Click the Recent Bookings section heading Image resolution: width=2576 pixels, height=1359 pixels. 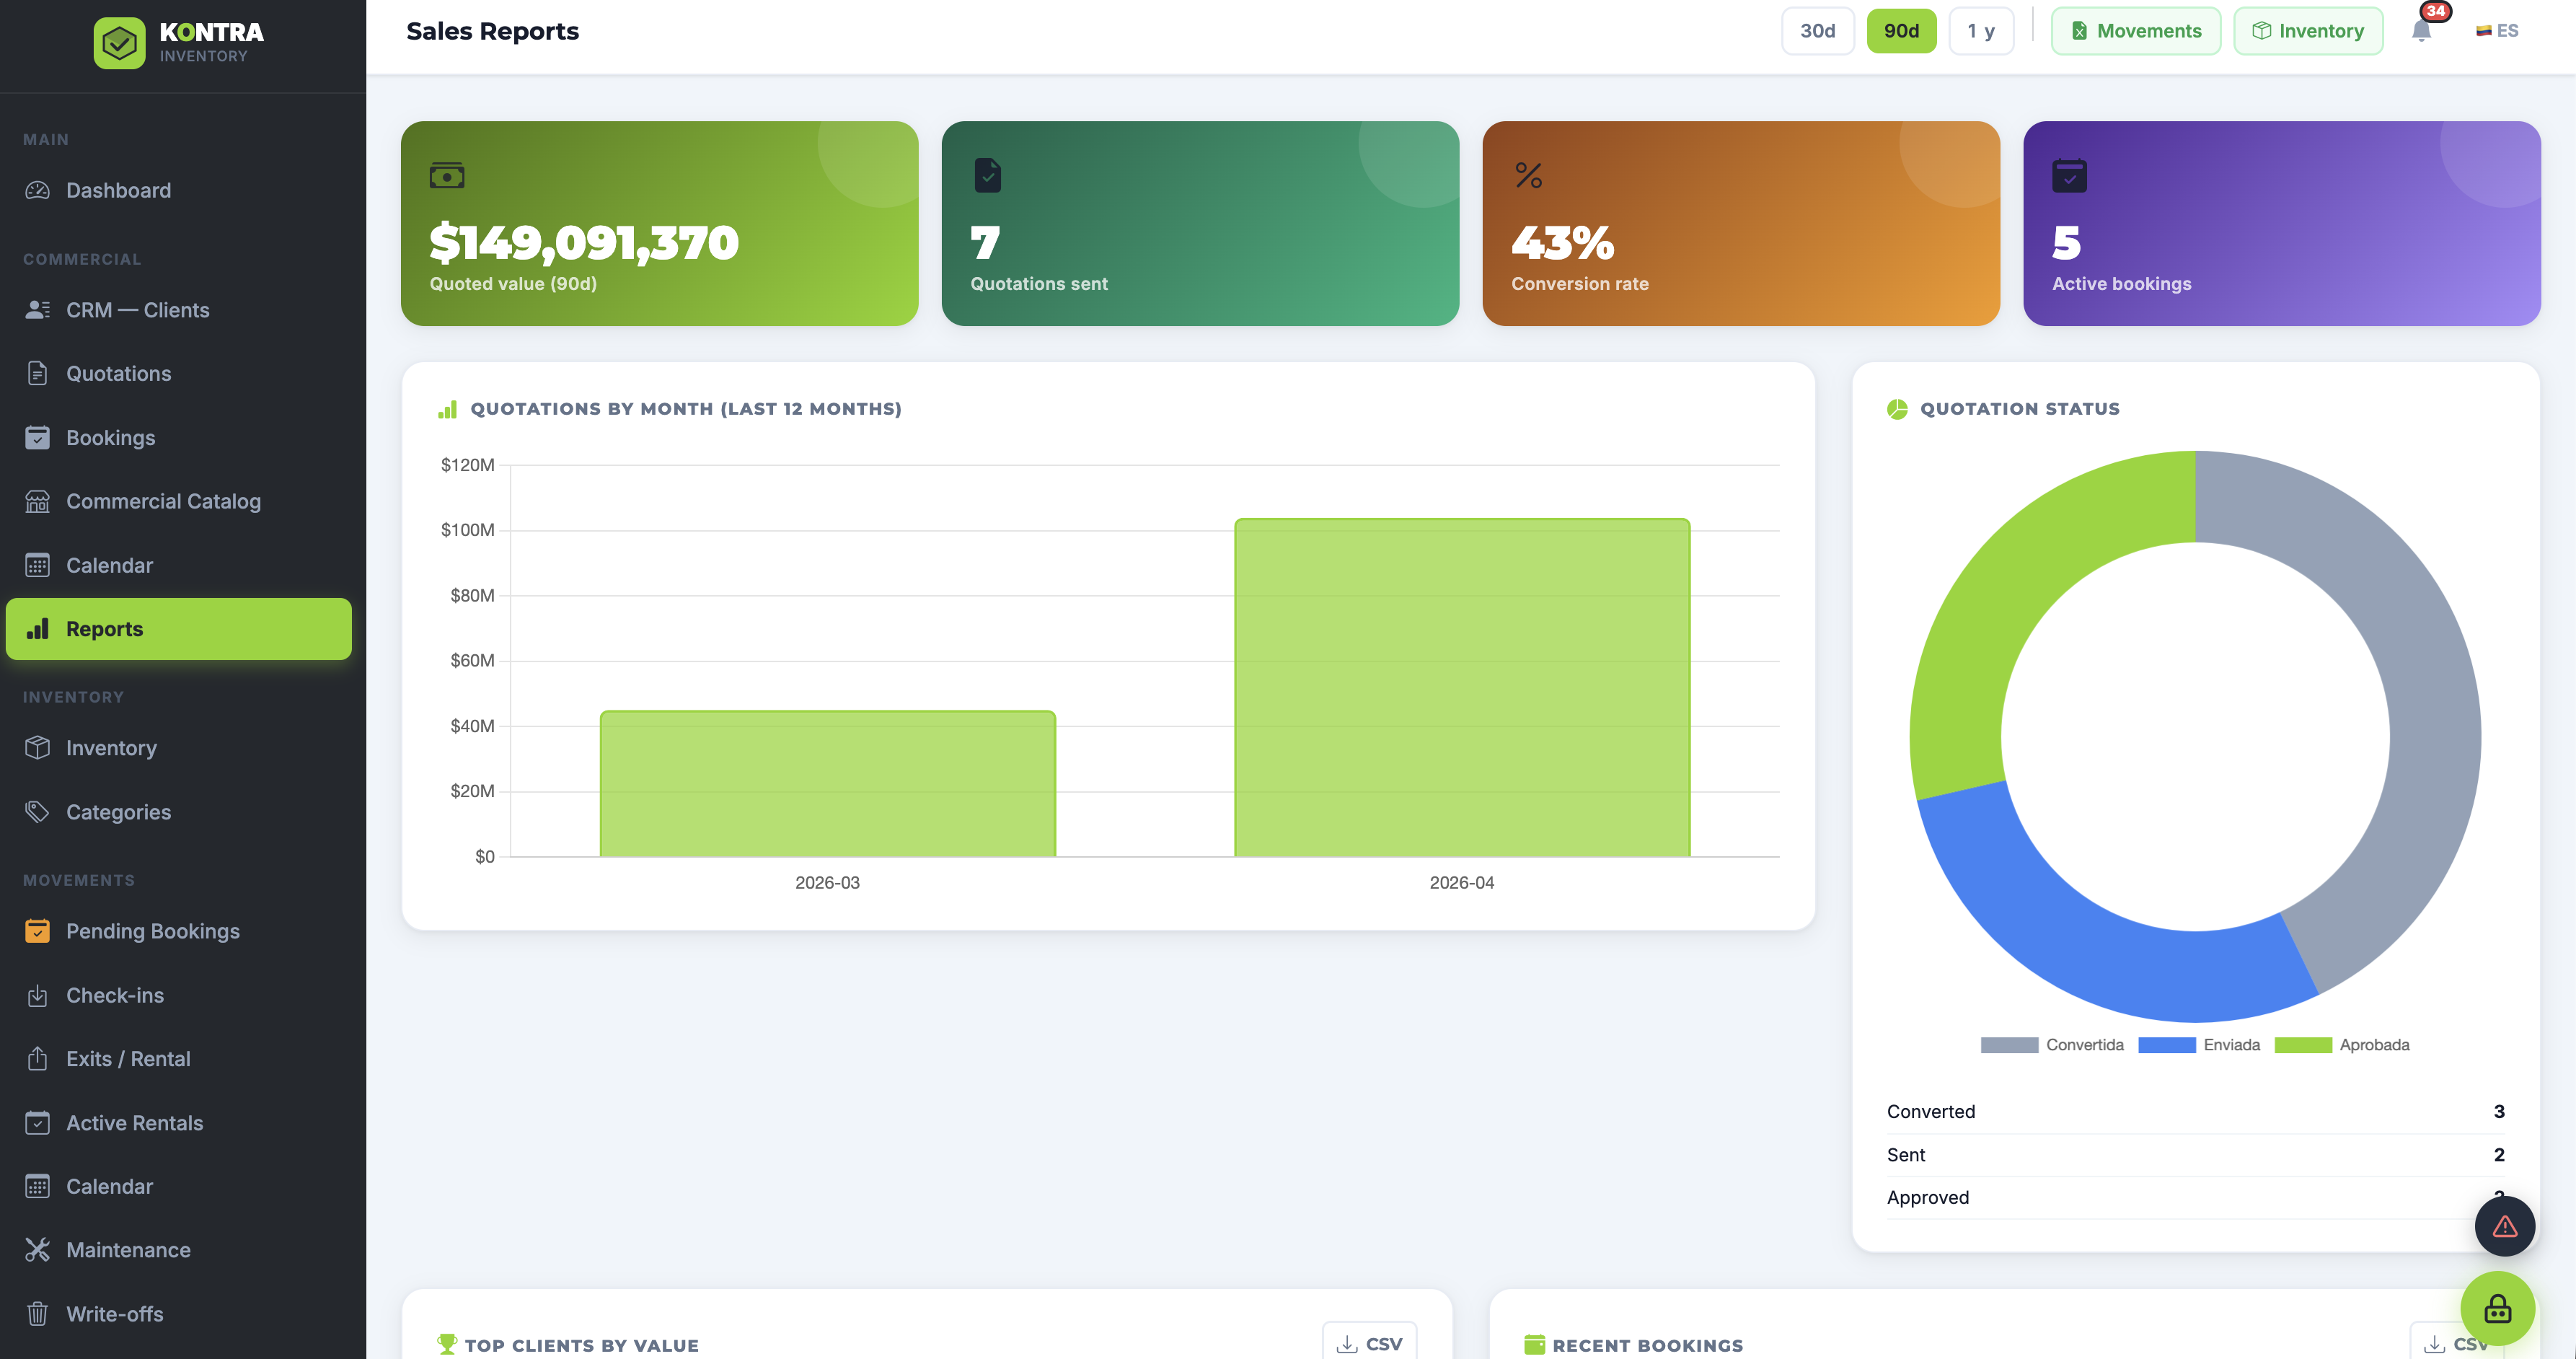(x=1647, y=1346)
